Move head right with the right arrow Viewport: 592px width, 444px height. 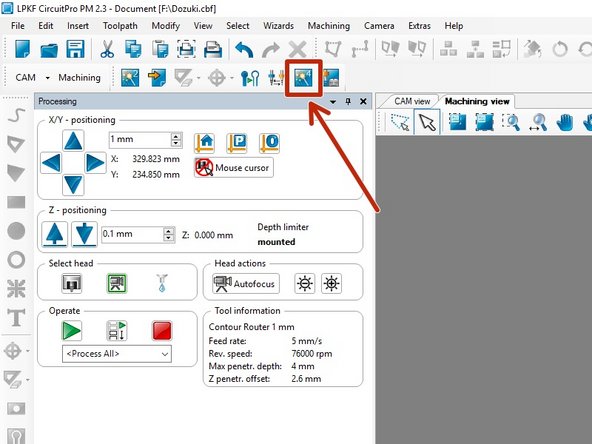[95, 163]
